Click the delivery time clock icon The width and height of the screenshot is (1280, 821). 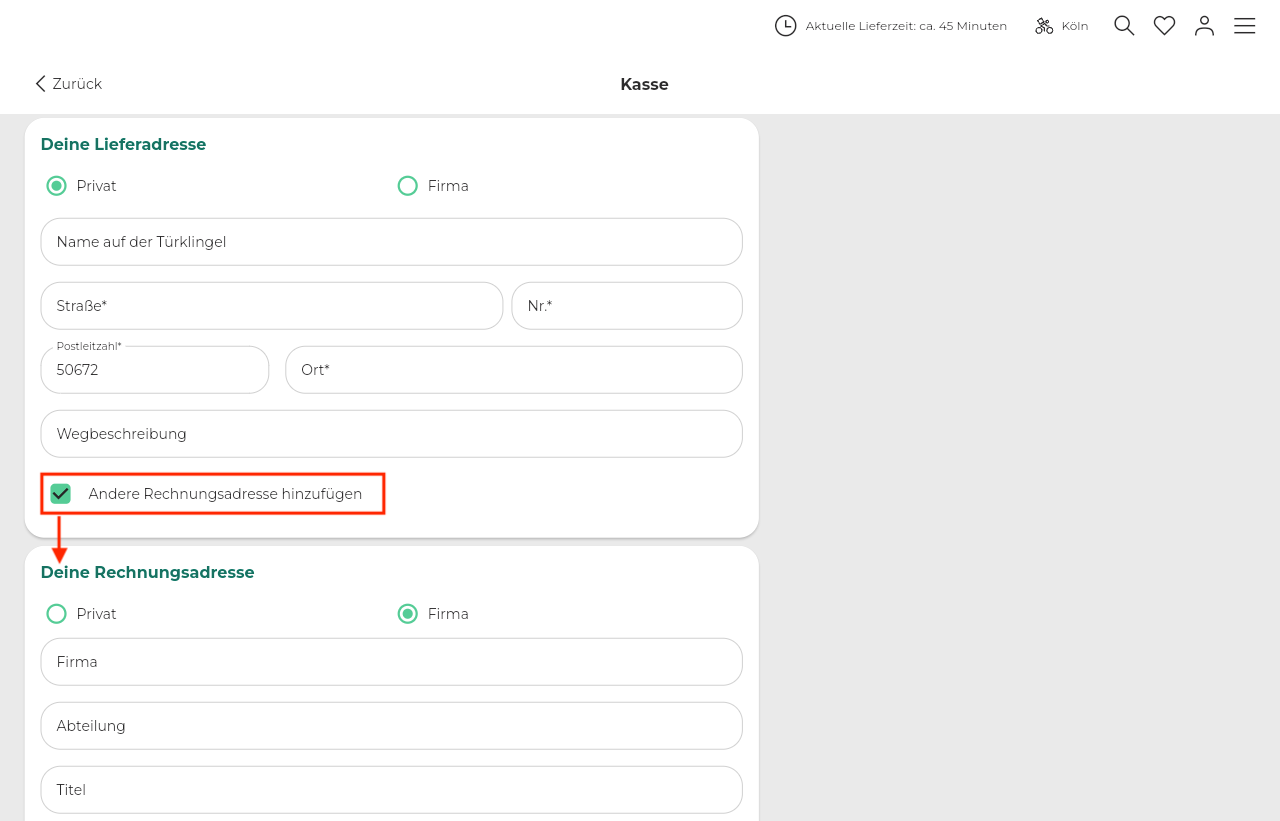[x=785, y=26]
